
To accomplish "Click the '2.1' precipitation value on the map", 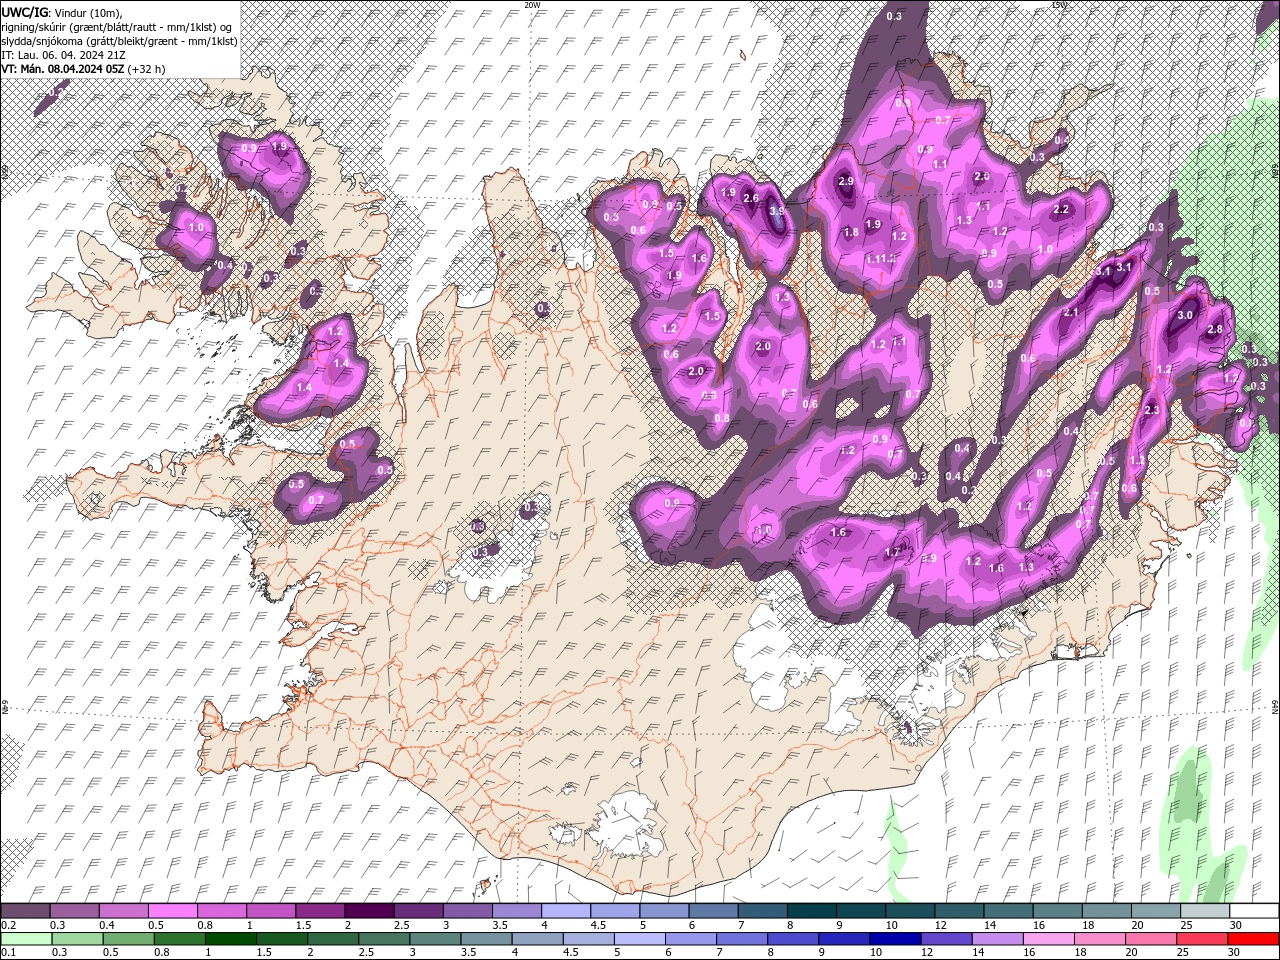I will [x=1071, y=313].
